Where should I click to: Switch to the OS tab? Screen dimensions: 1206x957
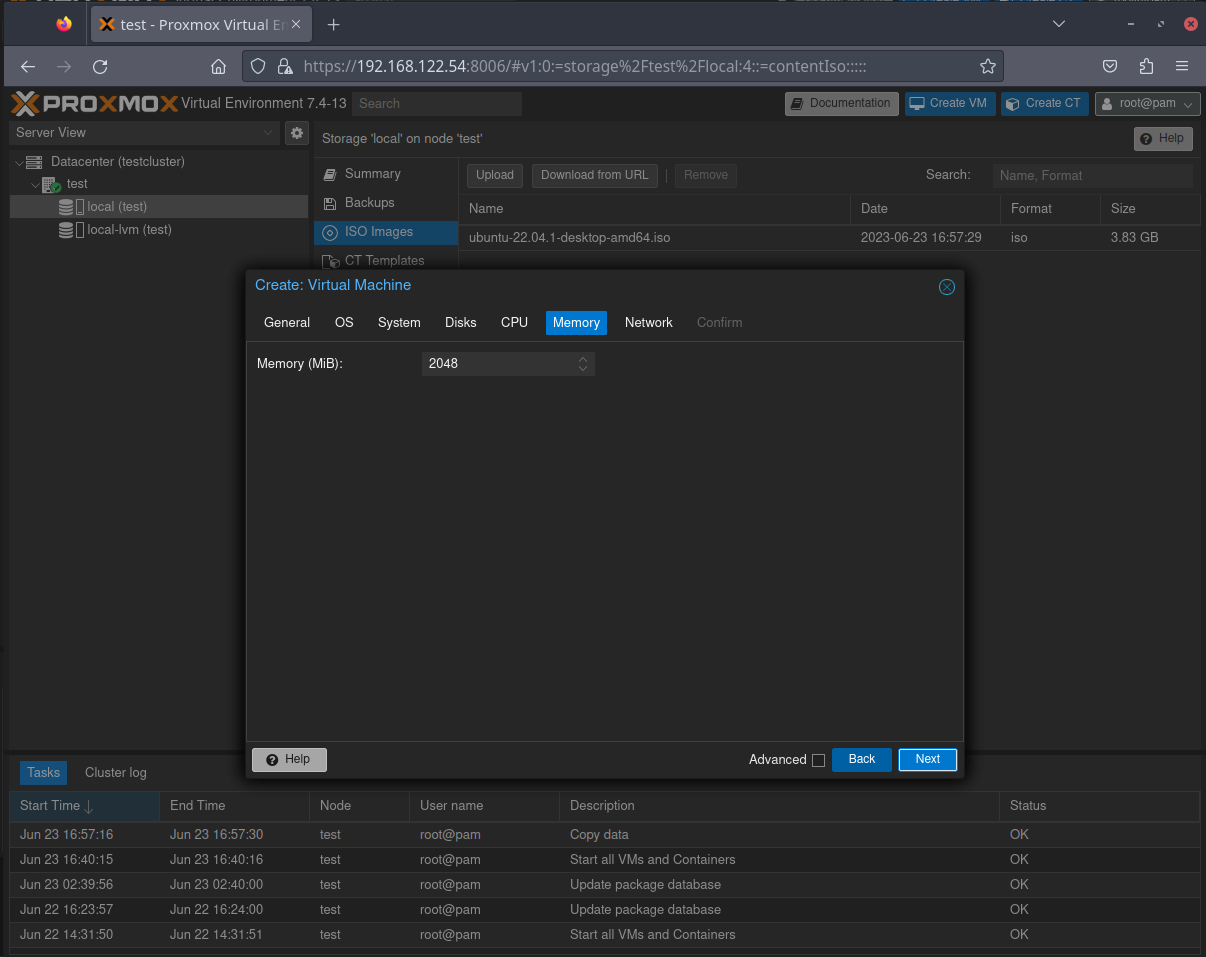pos(344,323)
